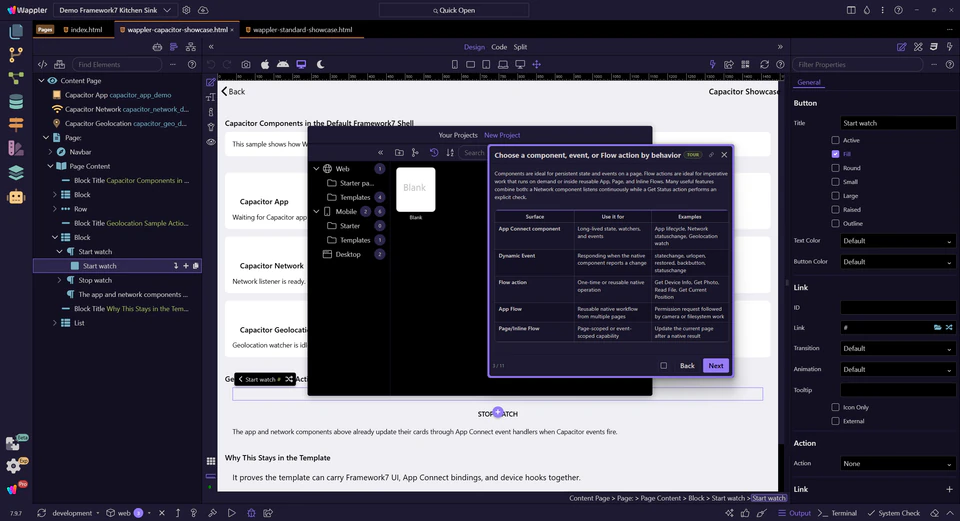Screen dimensions: 960x521
Task: Switch to Code view
Action: pyautogui.click(x=499, y=47)
